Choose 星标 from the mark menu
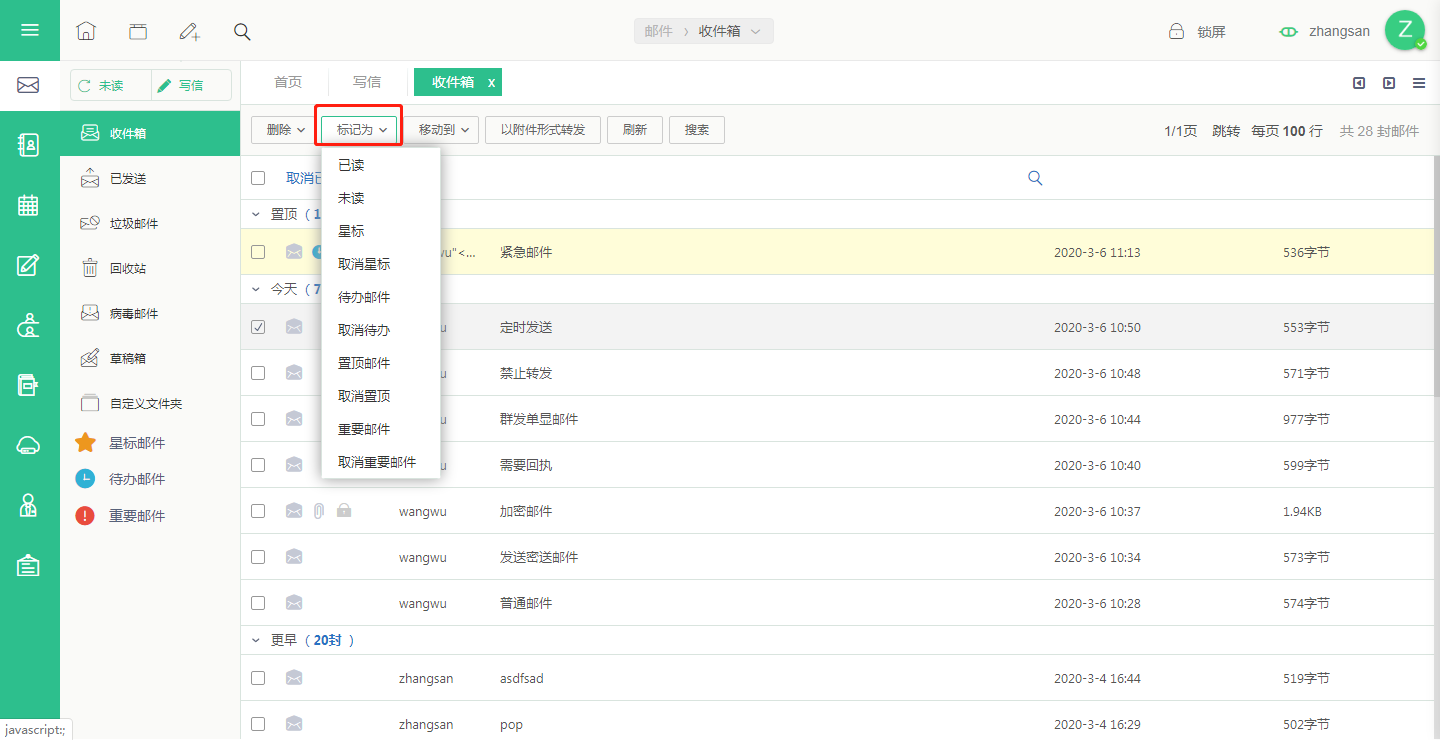The width and height of the screenshot is (1440, 740). [x=381, y=231]
